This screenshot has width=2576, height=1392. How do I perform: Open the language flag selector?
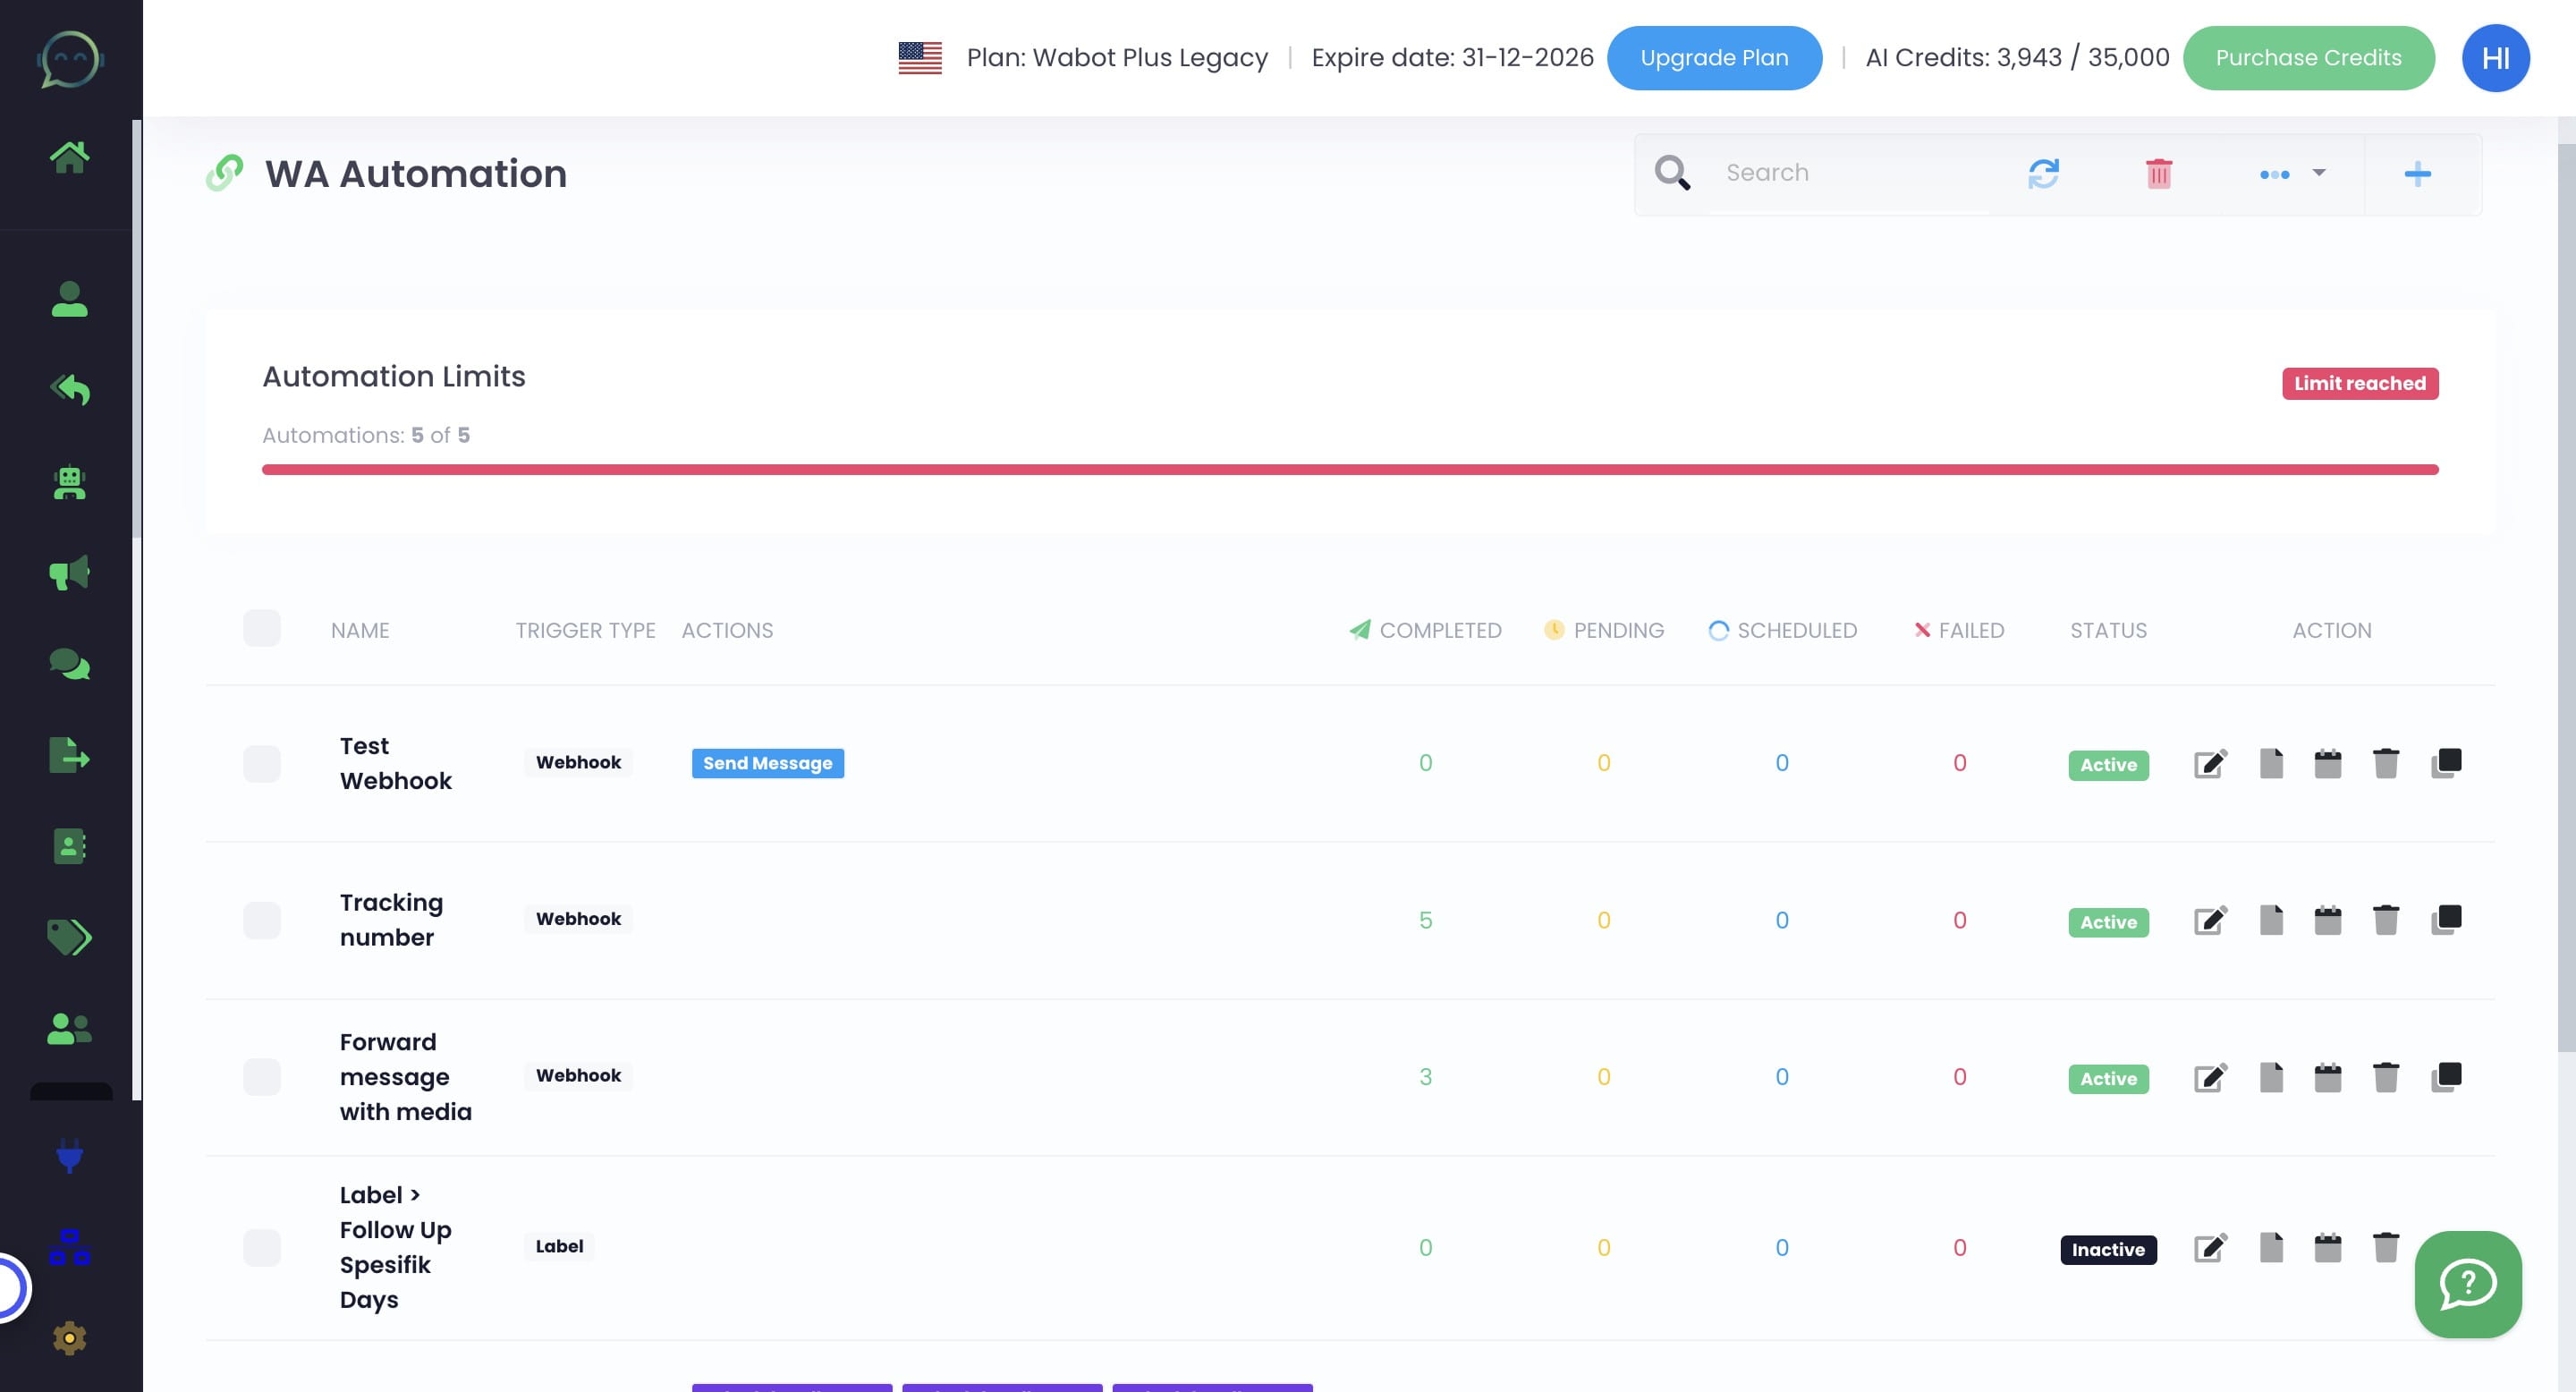click(920, 58)
